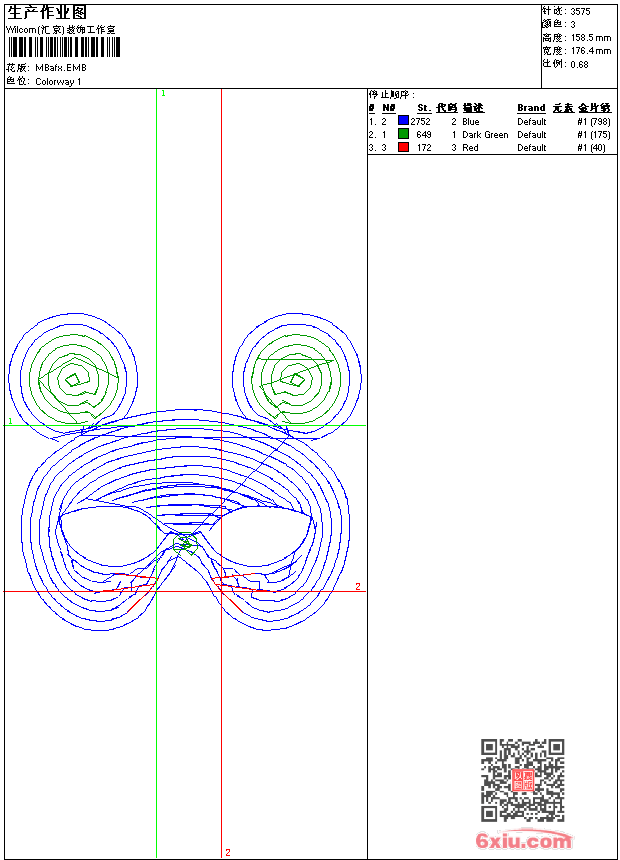Click the green nose stitch between the eyes
The width and height of the screenshot is (620, 860).
click(x=185, y=544)
